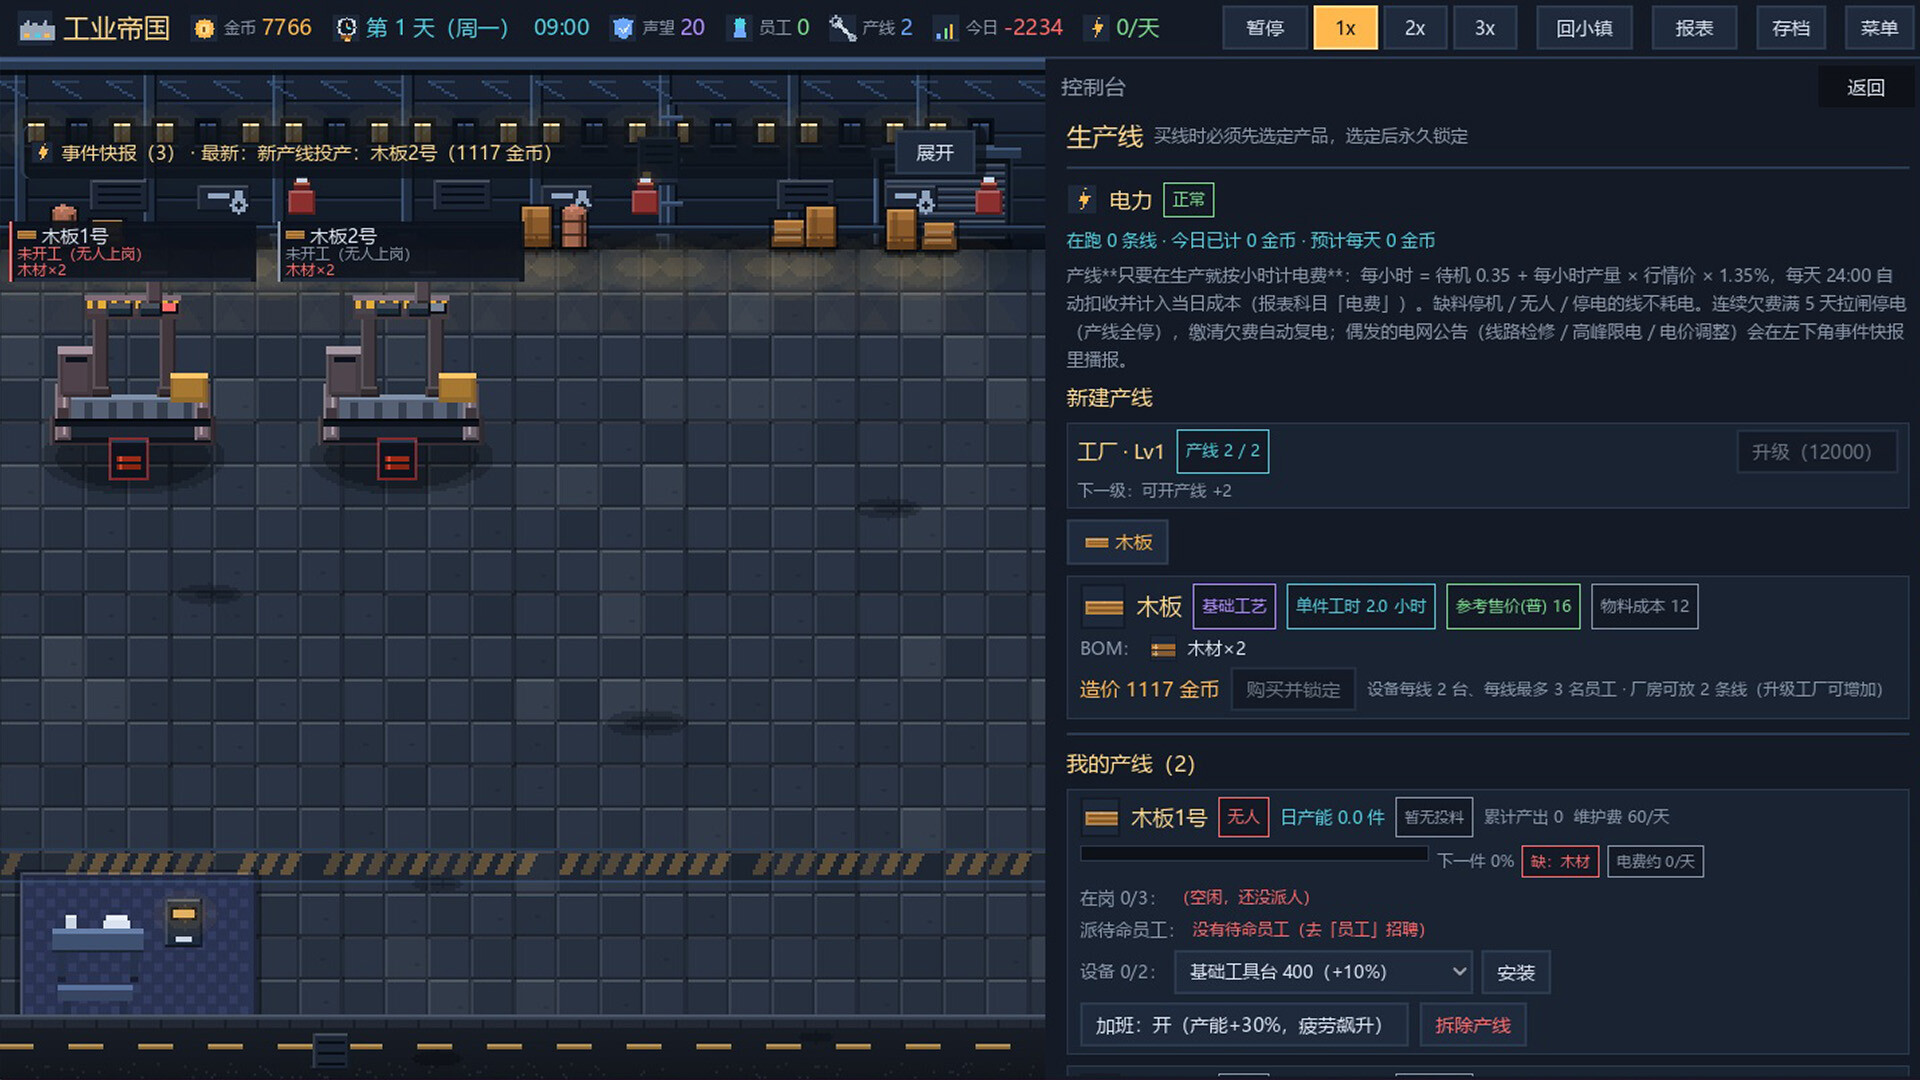Image resolution: width=1920 pixels, height=1080 pixels.
Task: Click 拆除产线 to demolish 木板1号
Action: pos(1473,1025)
